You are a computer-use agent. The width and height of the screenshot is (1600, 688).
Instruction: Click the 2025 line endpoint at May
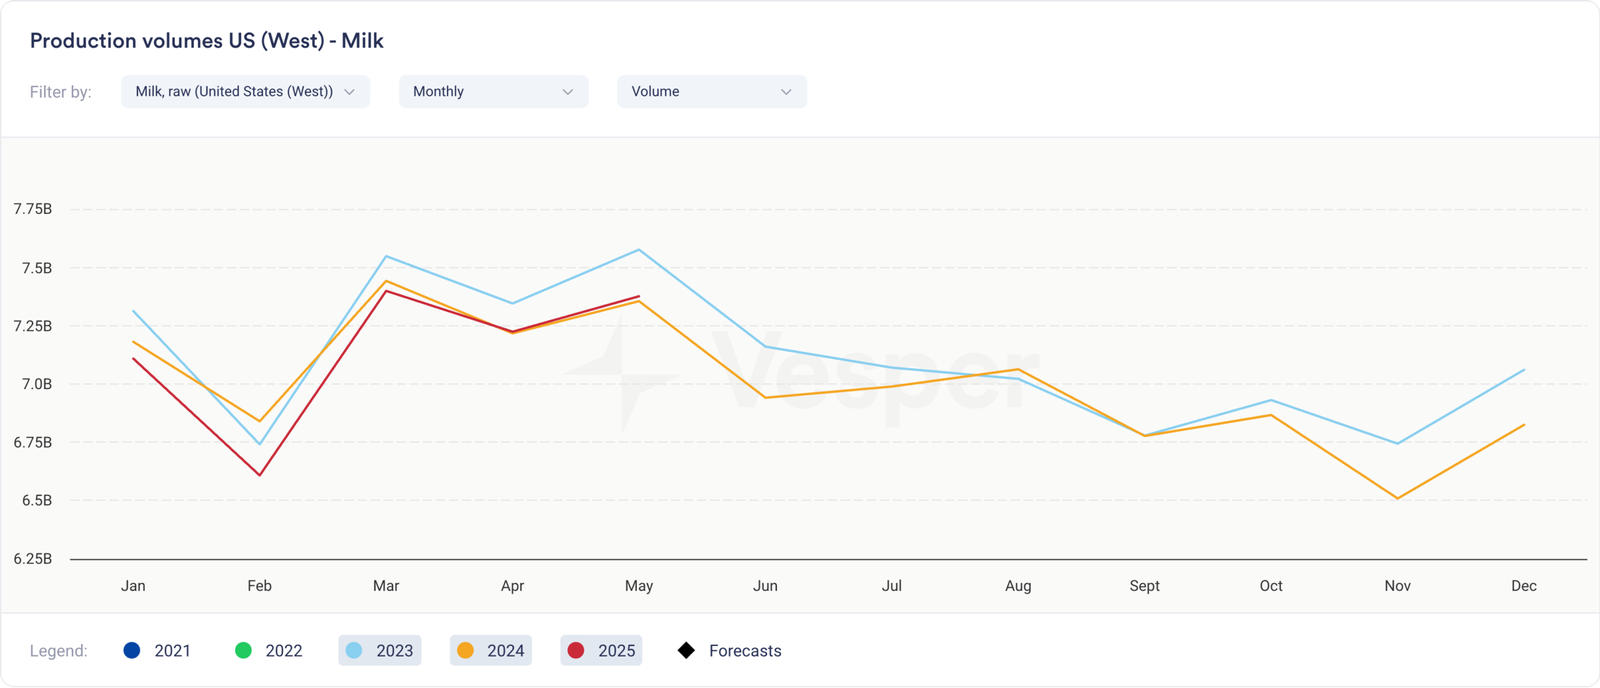pyautogui.click(x=639, y=296)
